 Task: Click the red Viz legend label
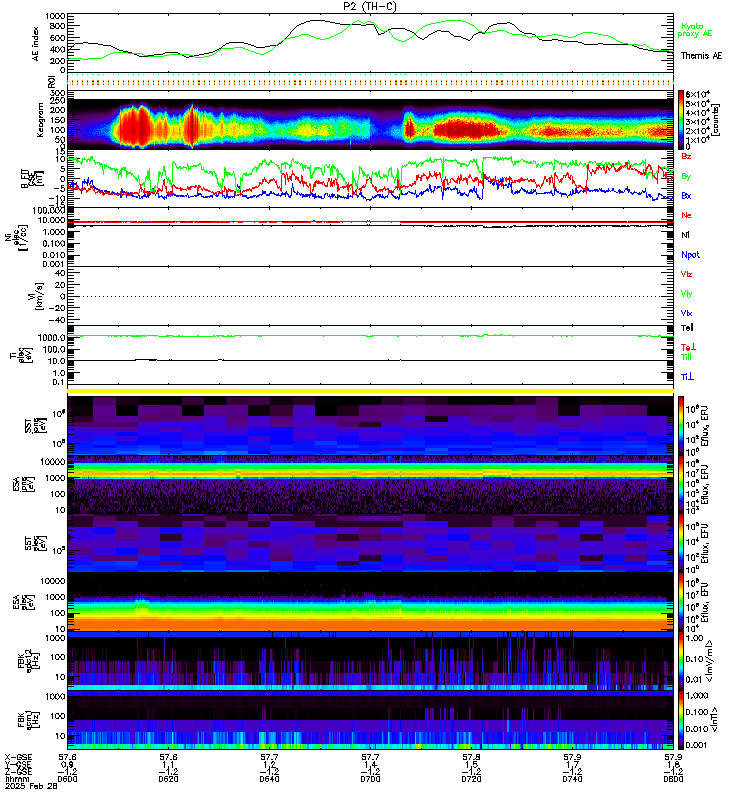(686, 274)
